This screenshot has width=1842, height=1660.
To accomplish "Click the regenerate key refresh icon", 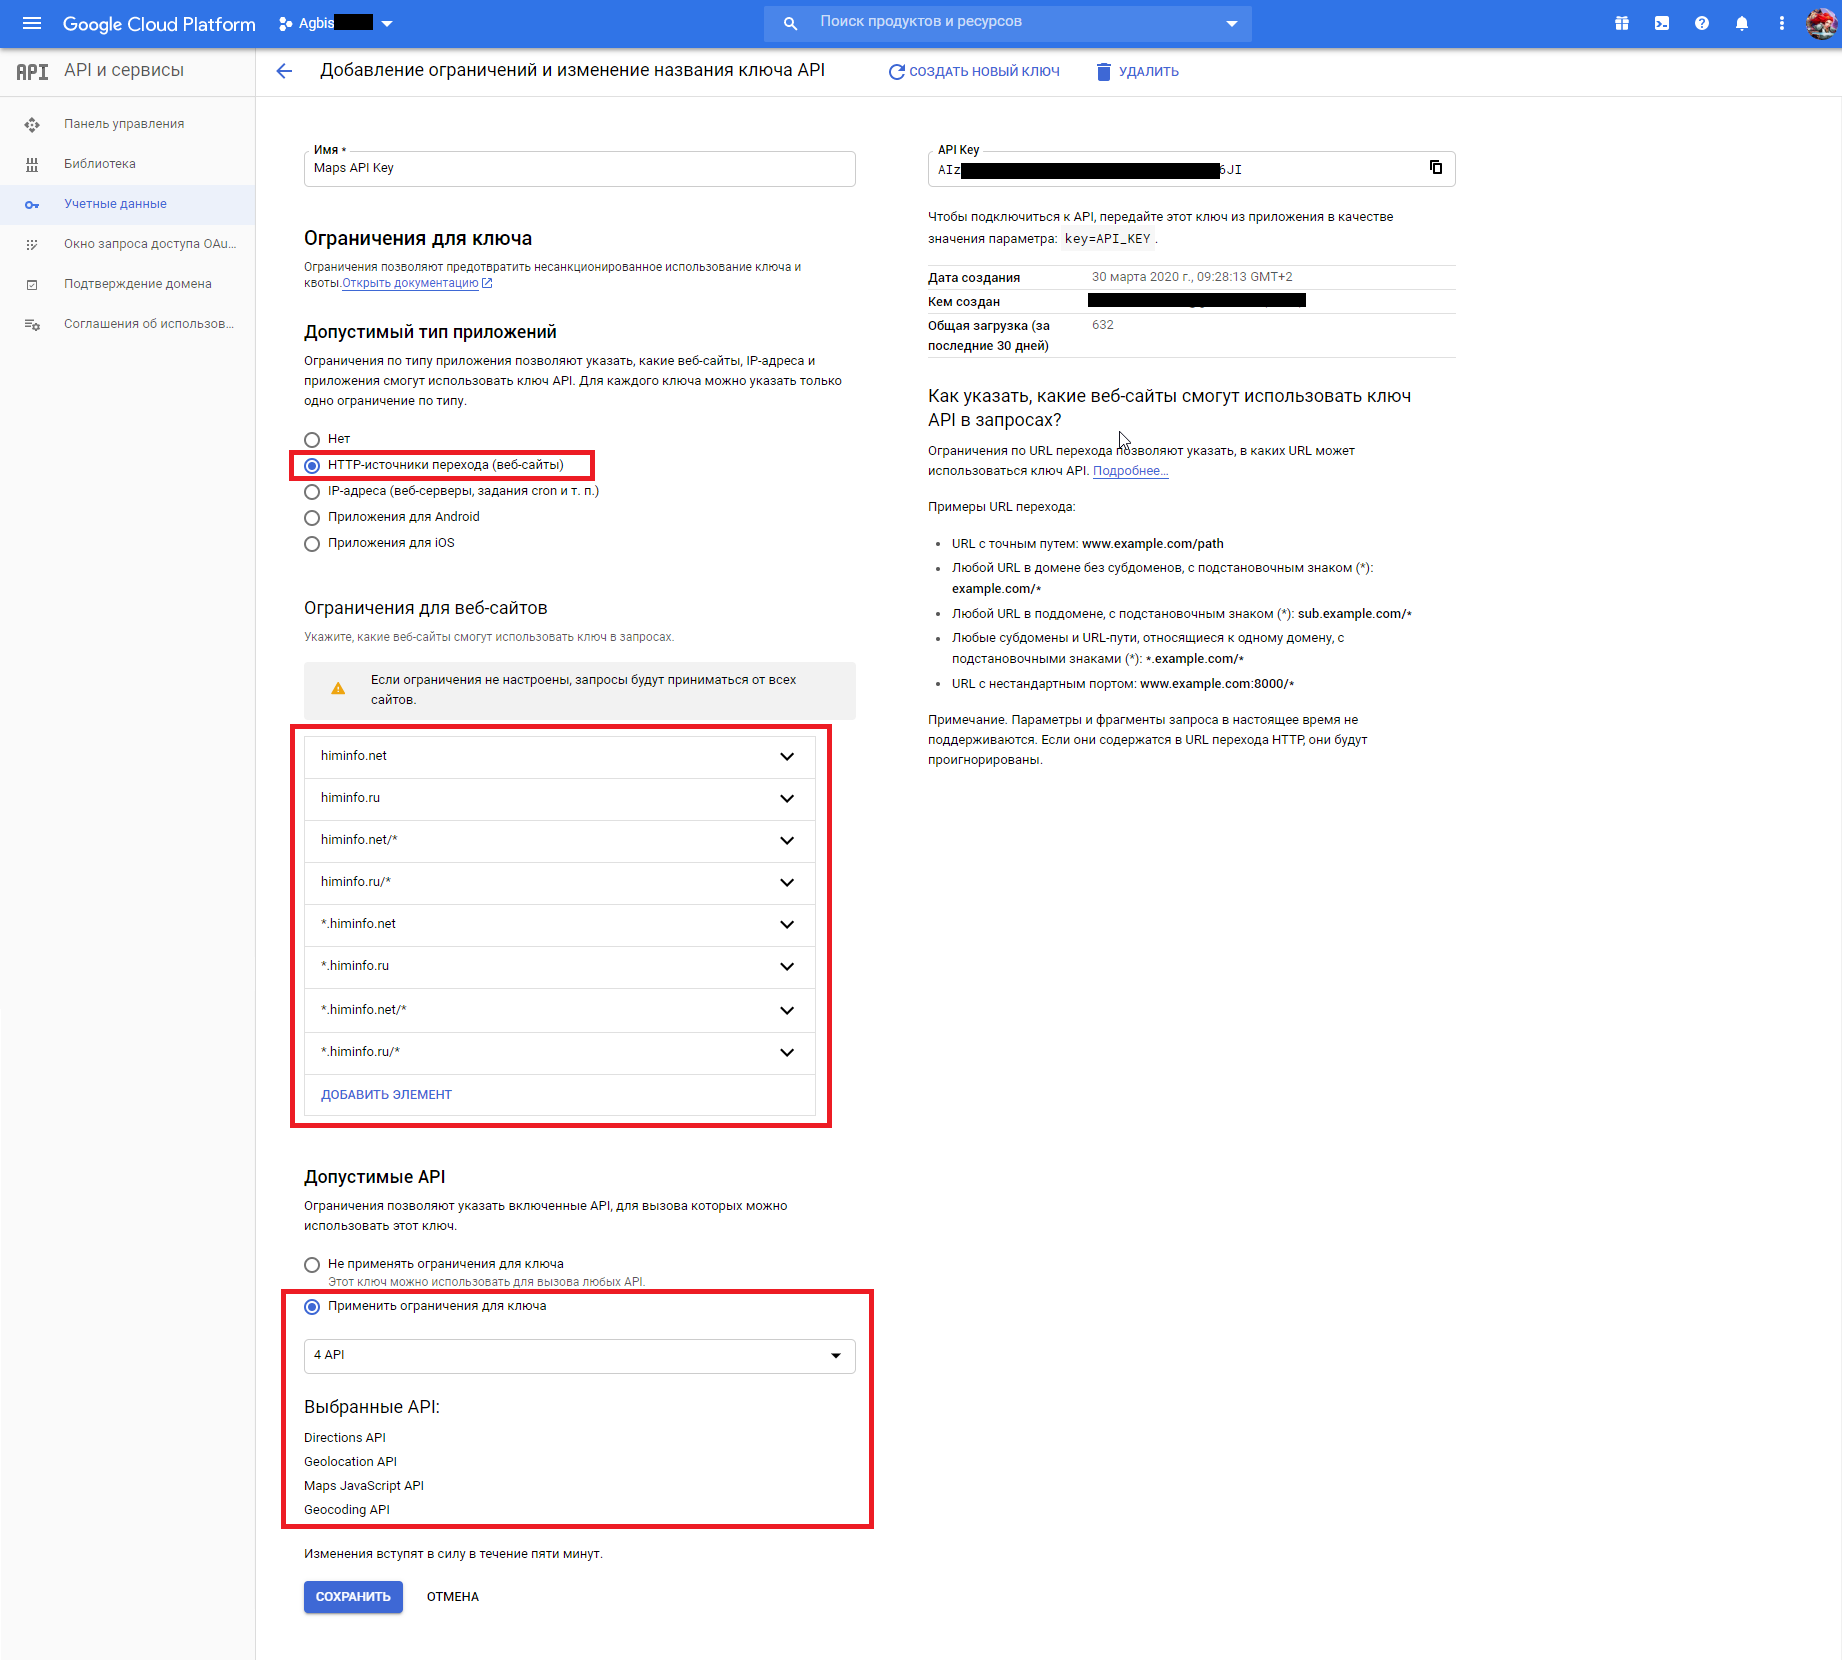I will [896, 71].
